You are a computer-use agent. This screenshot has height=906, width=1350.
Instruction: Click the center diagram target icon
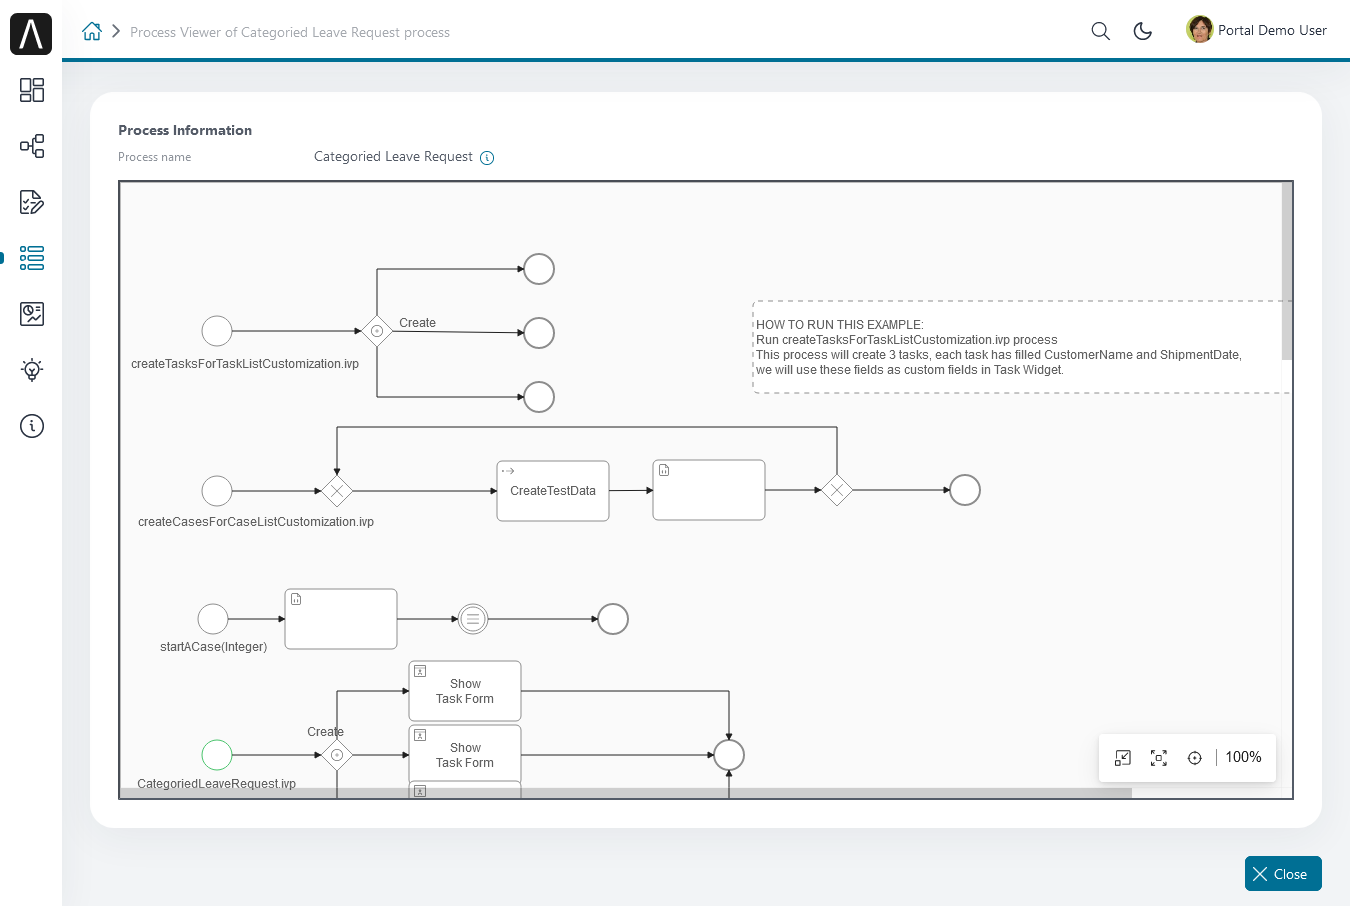pos(1195,758)
